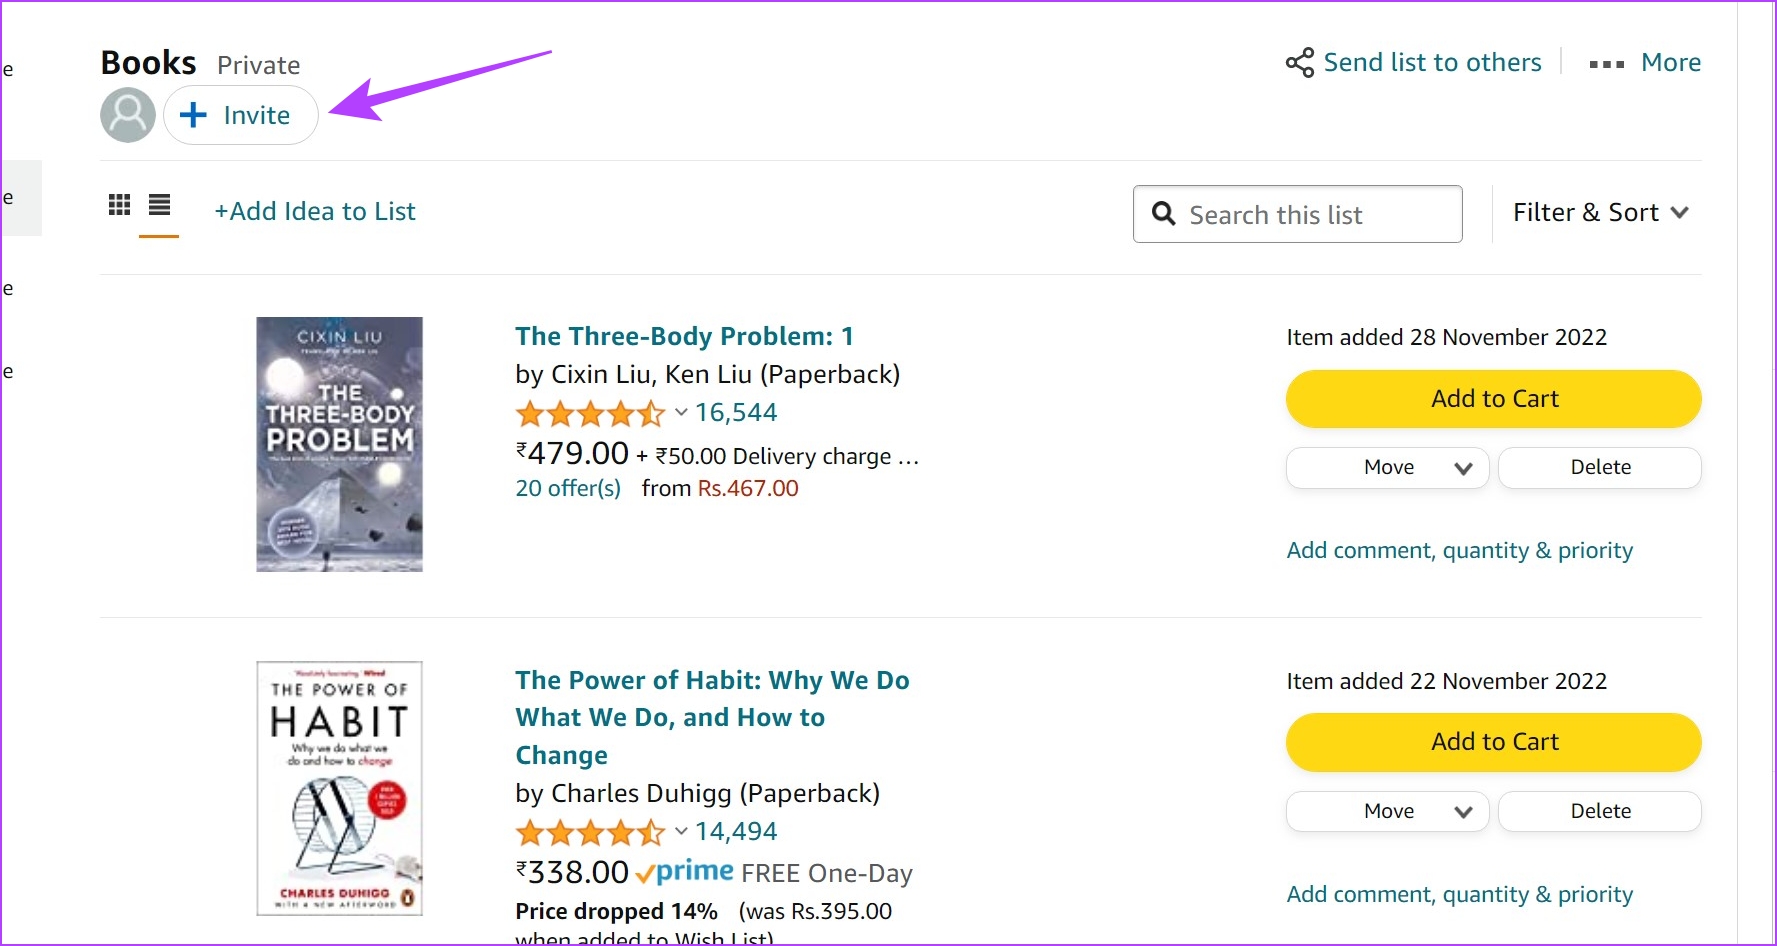Click the profile avatar icon

128,115
